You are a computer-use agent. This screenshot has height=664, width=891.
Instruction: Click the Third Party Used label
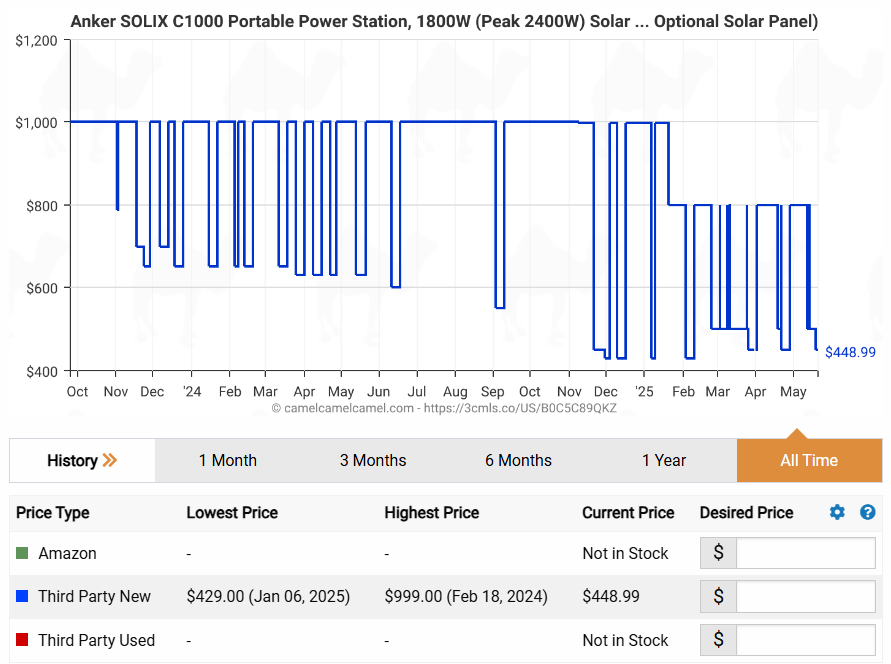pos(96,640)
